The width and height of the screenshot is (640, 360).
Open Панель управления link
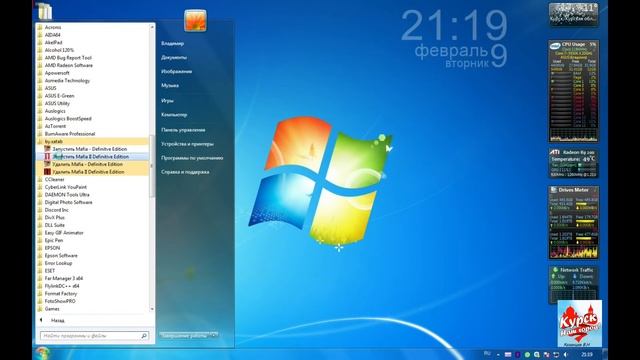click(183, 130)
